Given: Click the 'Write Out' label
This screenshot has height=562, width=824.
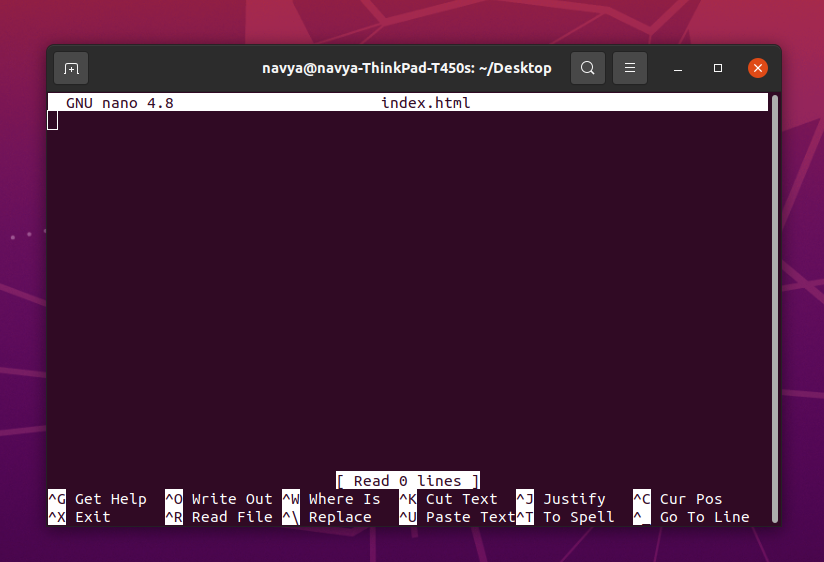Looking at the screenshot, I should coord(232,499).
